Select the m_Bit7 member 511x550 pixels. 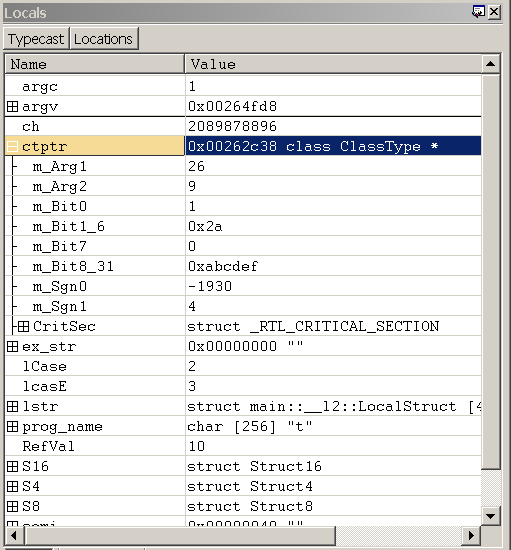pyautogui.click(x=60, y=247)
